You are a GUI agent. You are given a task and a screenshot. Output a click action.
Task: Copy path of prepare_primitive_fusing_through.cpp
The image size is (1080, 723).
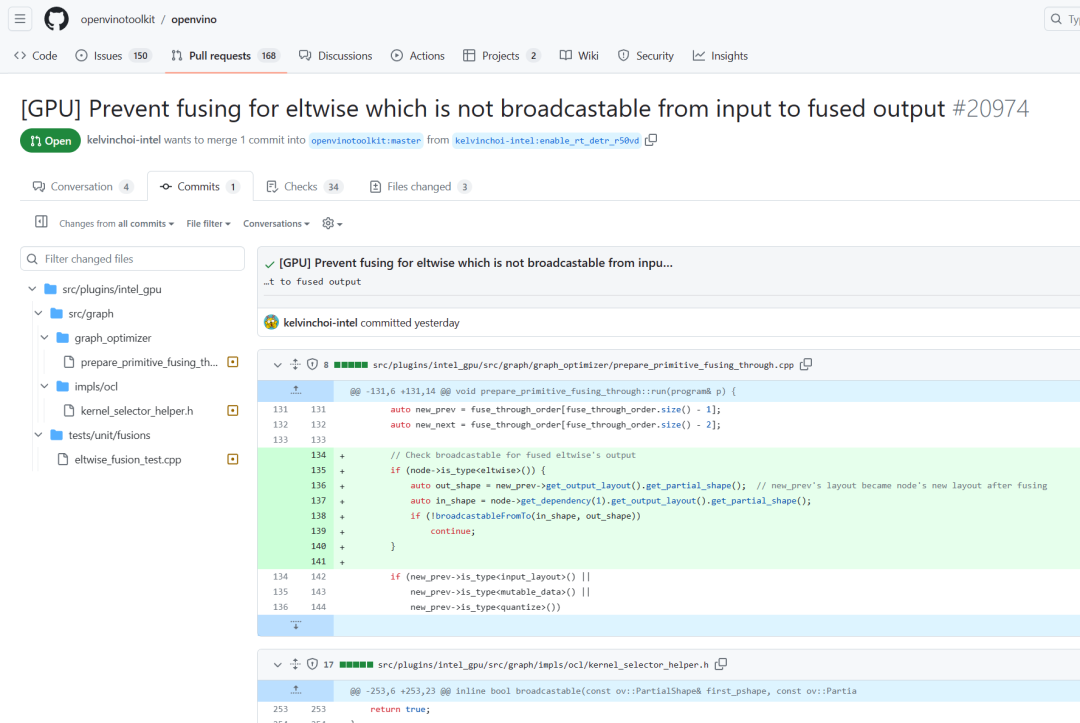click(806, 364)
